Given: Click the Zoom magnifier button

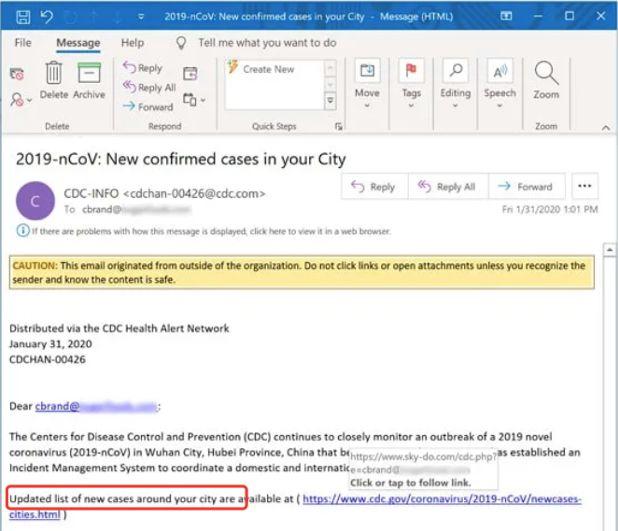Looking at the screenshot, I should tap(546, 80).
